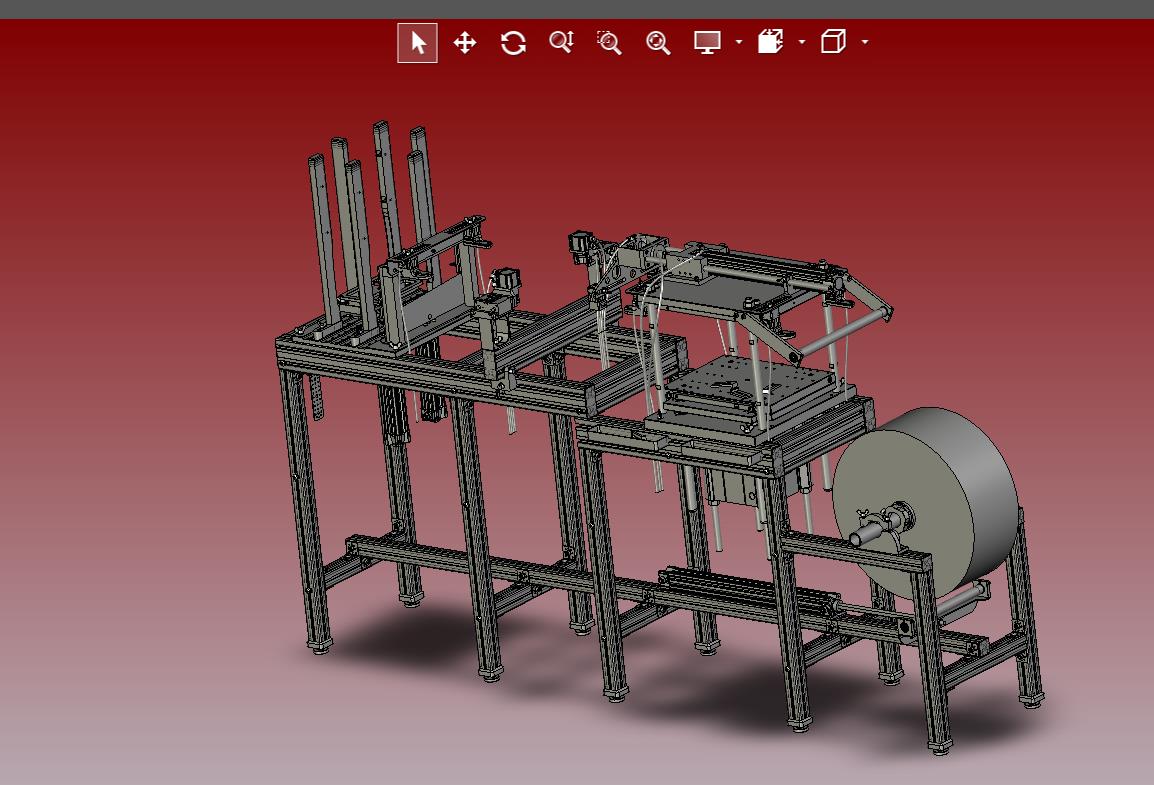Open section view dropdown arrow

801,42
